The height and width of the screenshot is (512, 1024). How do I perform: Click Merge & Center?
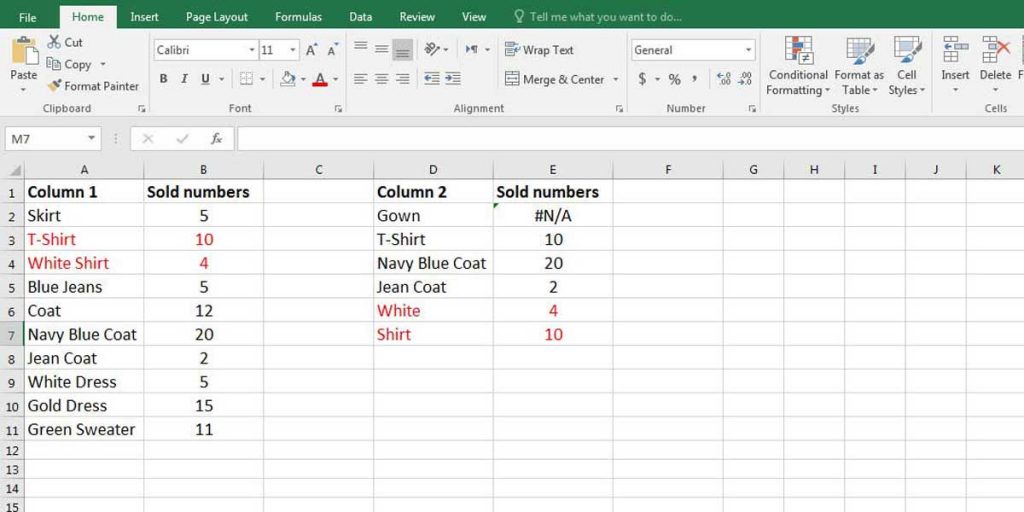tap(554, 79)
